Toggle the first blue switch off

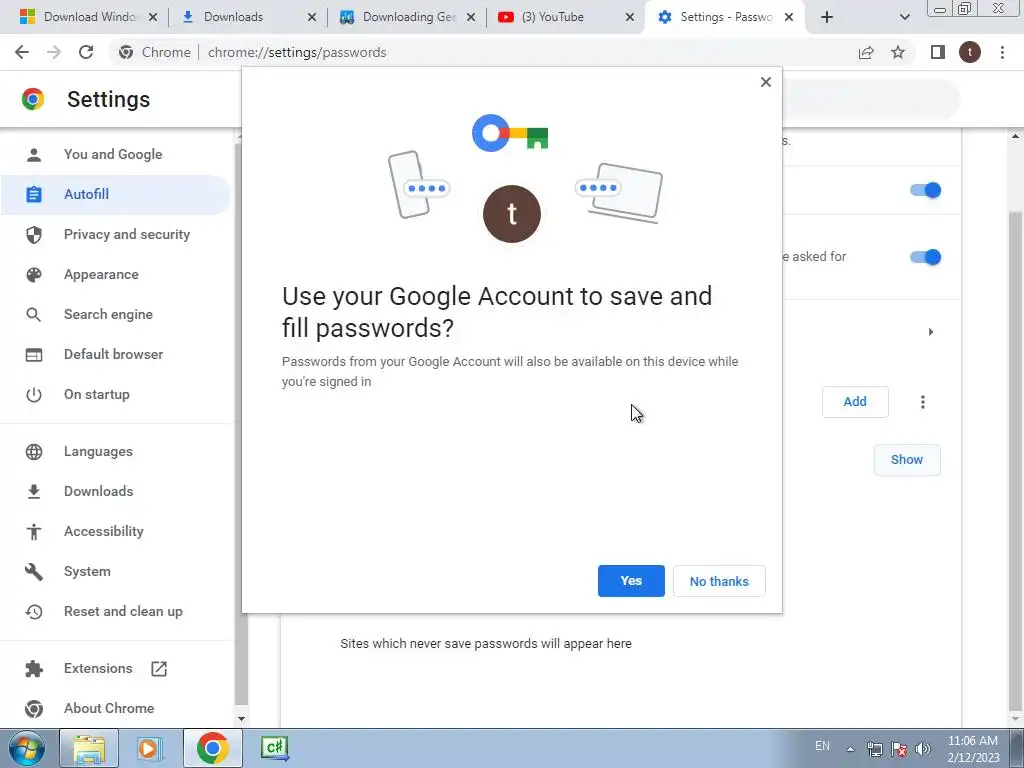coord(925,190)
